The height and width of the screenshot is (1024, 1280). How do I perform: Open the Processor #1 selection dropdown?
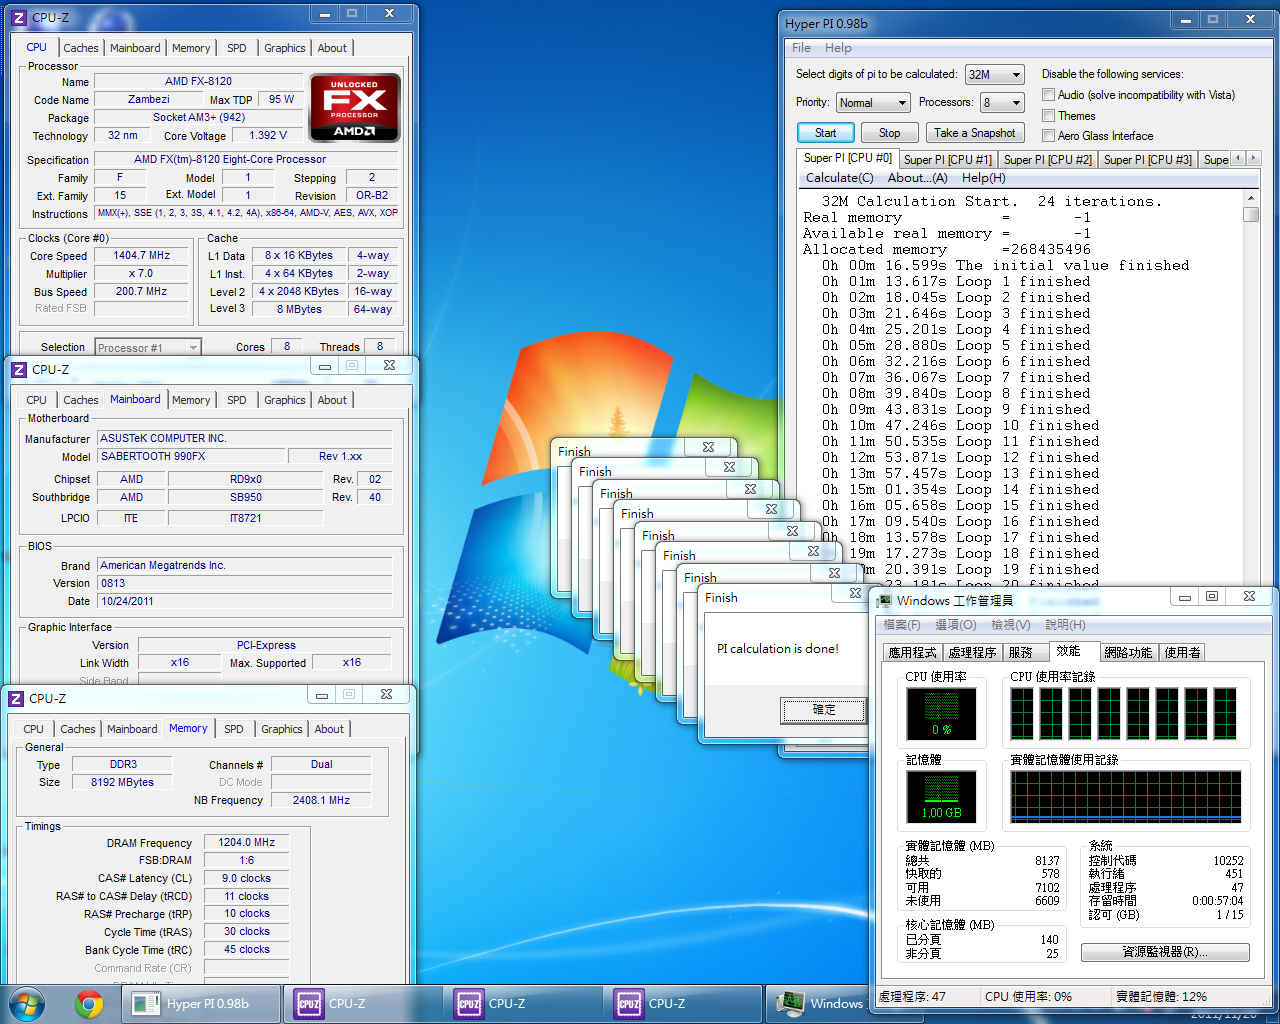[148, 347]
